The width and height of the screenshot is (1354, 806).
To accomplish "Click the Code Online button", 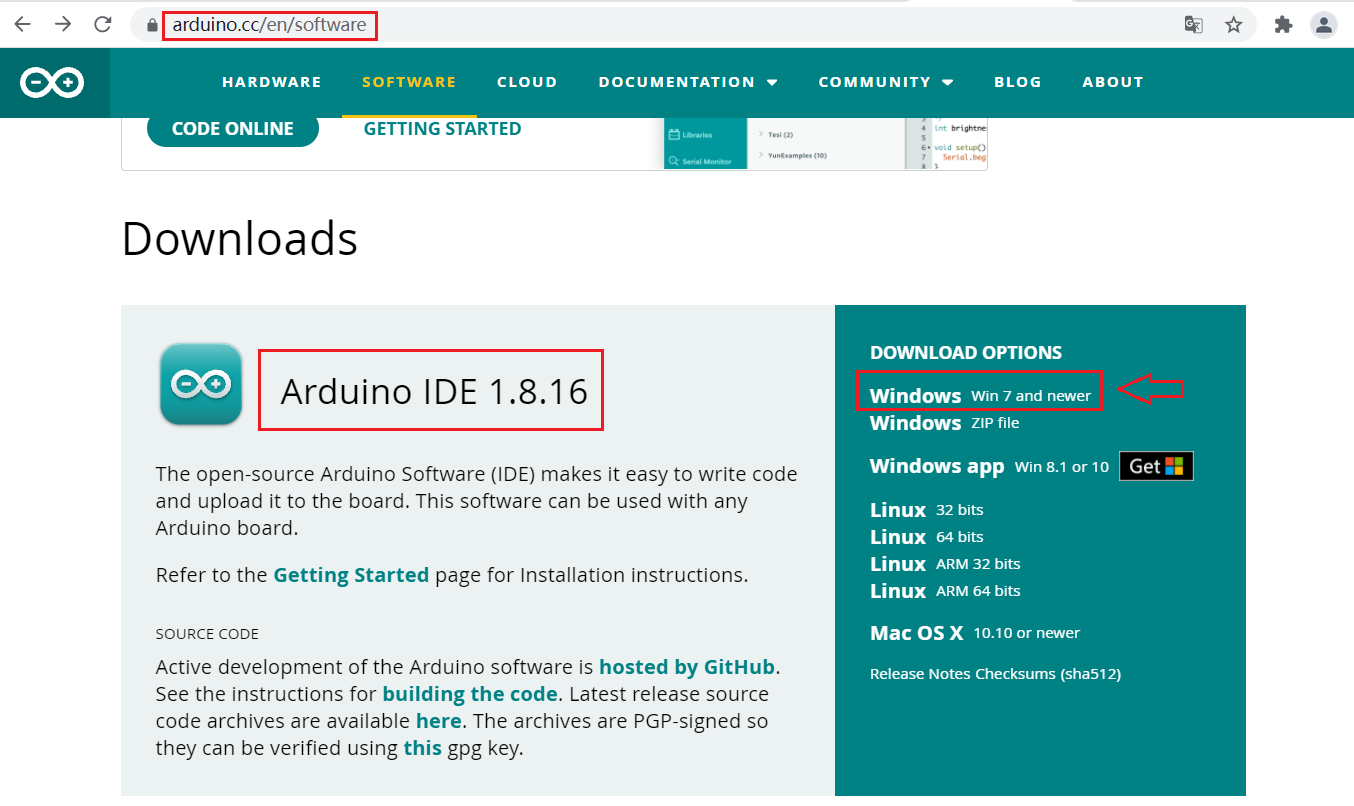I will 233,129.
